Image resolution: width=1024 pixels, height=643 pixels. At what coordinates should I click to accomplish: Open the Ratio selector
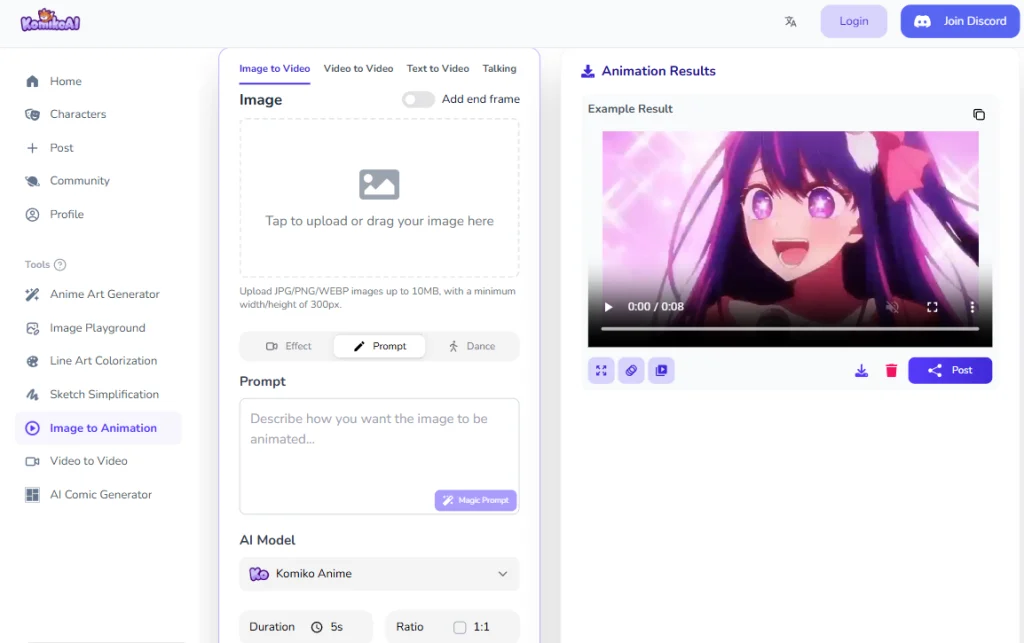(x=452, y=627)
